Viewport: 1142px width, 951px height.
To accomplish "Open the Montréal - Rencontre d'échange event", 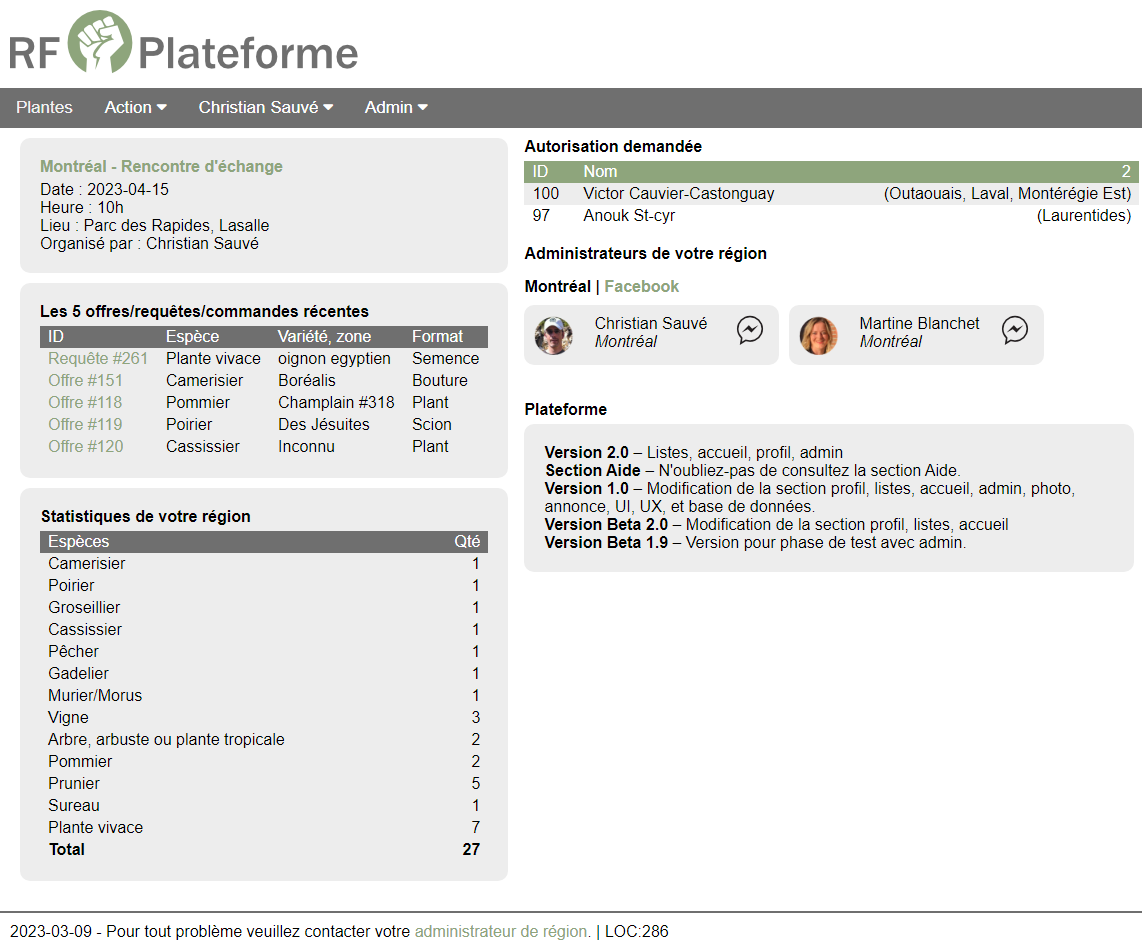I will click(161, 167).
